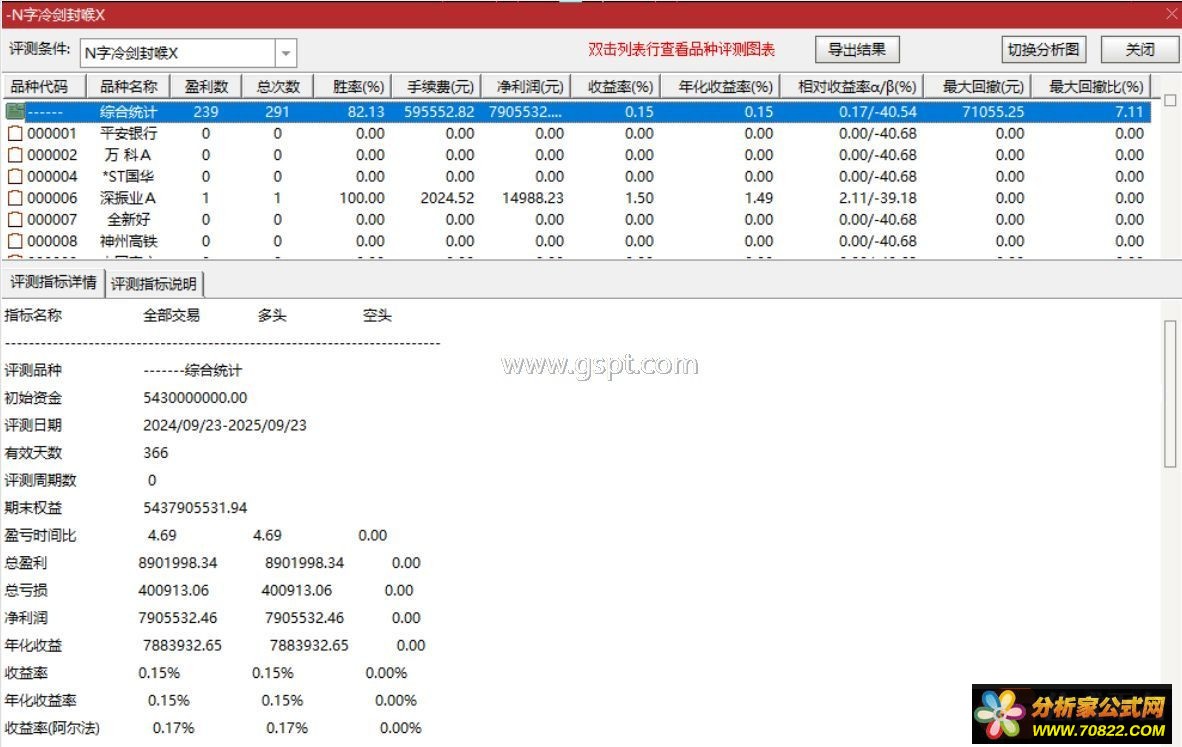The image size is (1182, 747).
Task: Click the 导出结果 button
Action: click(x=857, y=50)
